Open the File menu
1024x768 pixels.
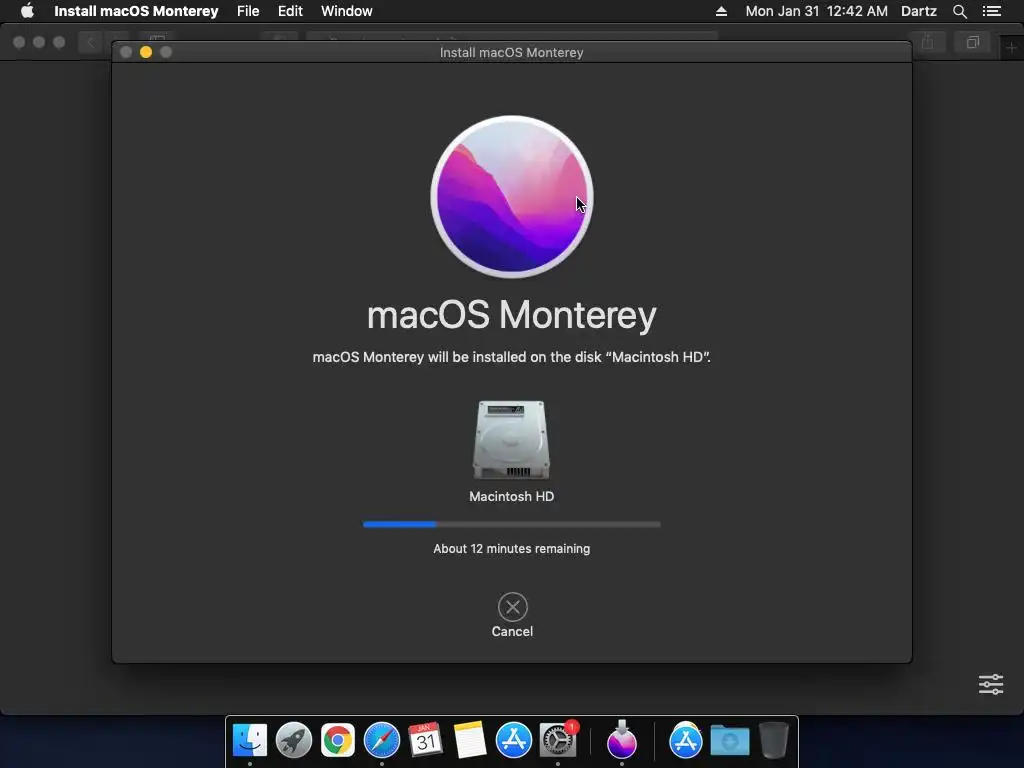[x=248, y=11]
